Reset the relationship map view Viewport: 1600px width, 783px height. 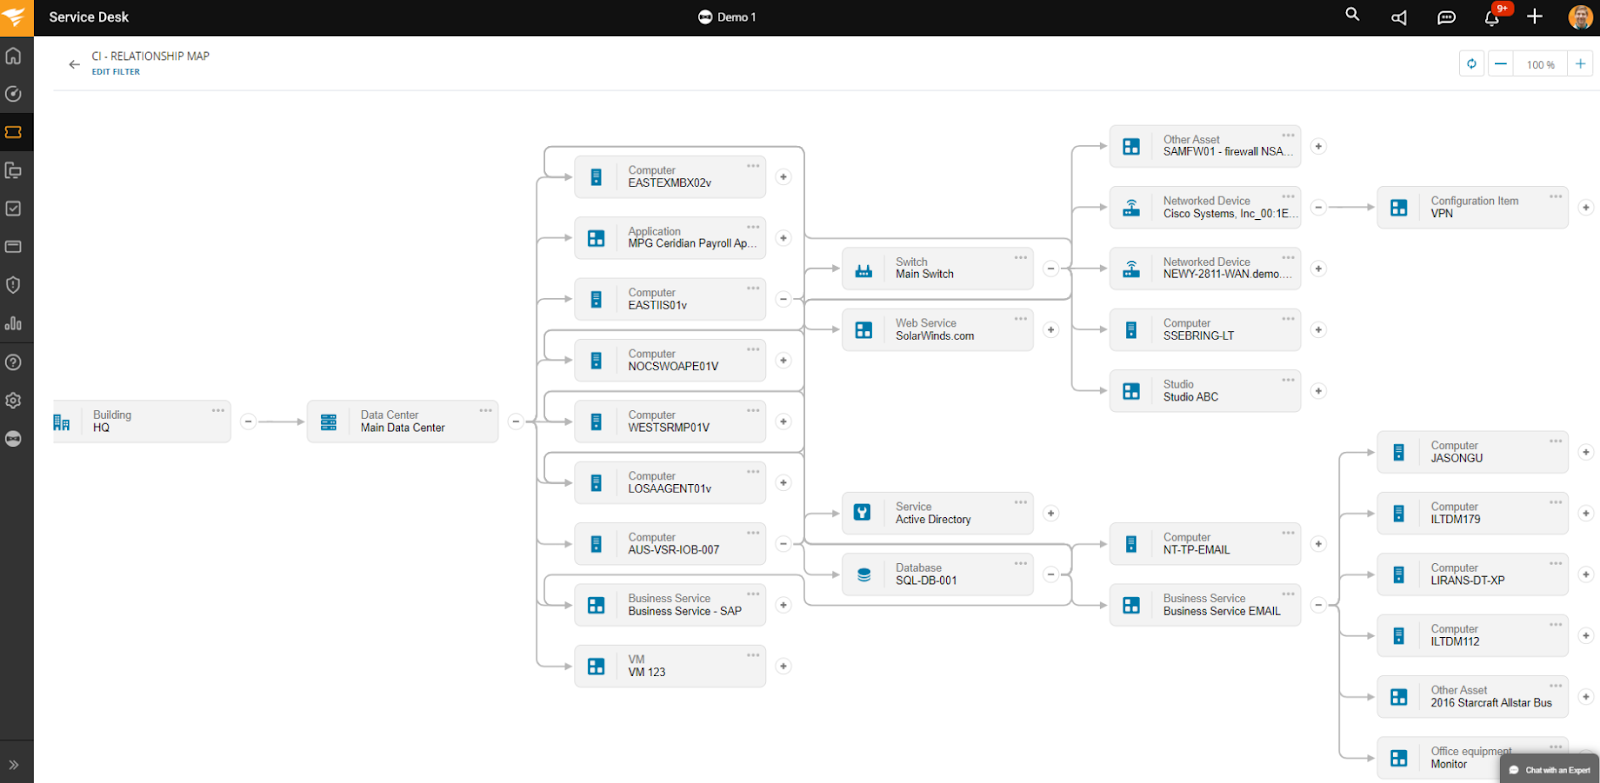[1472, 64]
